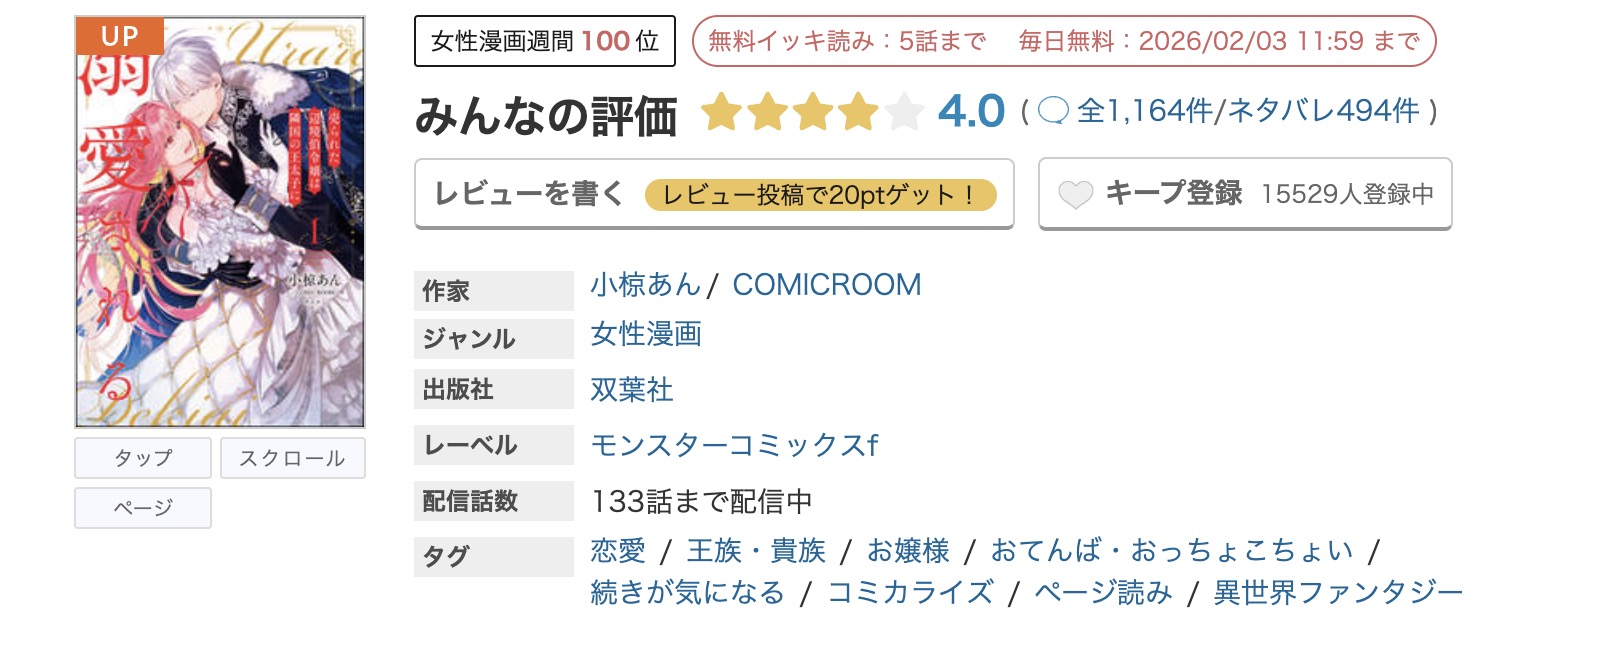This screenshot has height=654, width=1614.
Task: Visit the COMICROOM link
Action: click(826, 284)
